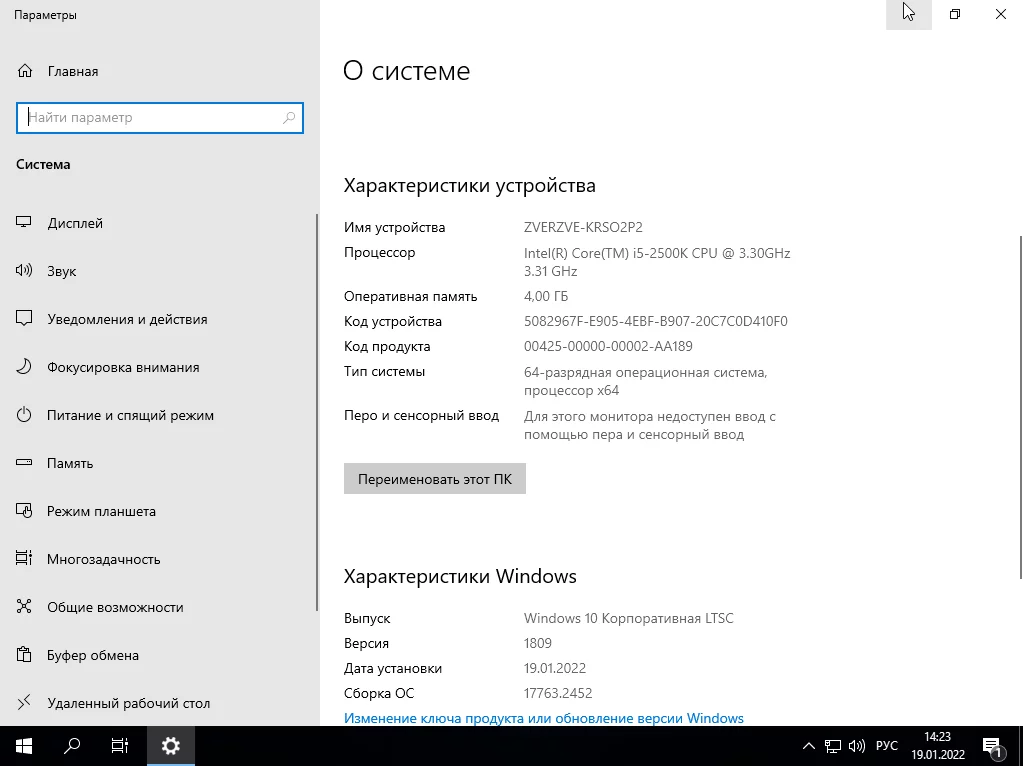
Task: Click the Settings gear on taskbar
Action: (x=170, y=746)
